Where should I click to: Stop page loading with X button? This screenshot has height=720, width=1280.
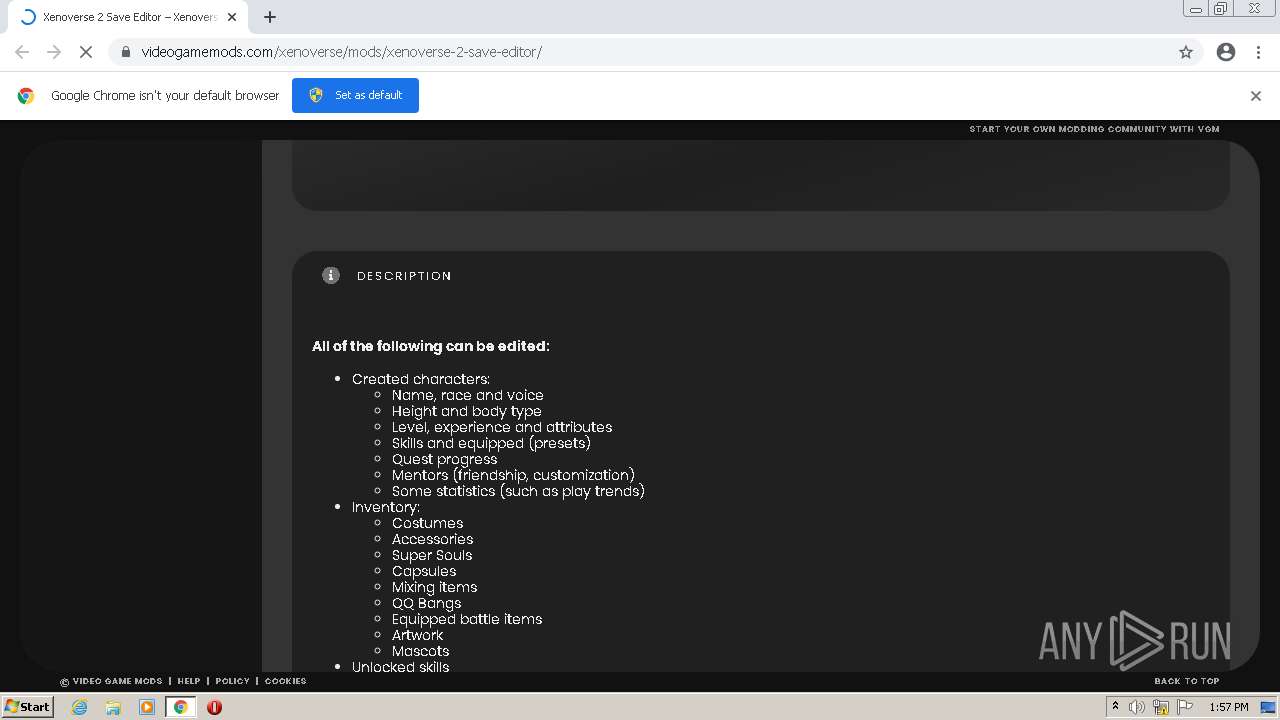tap(86, 52)
